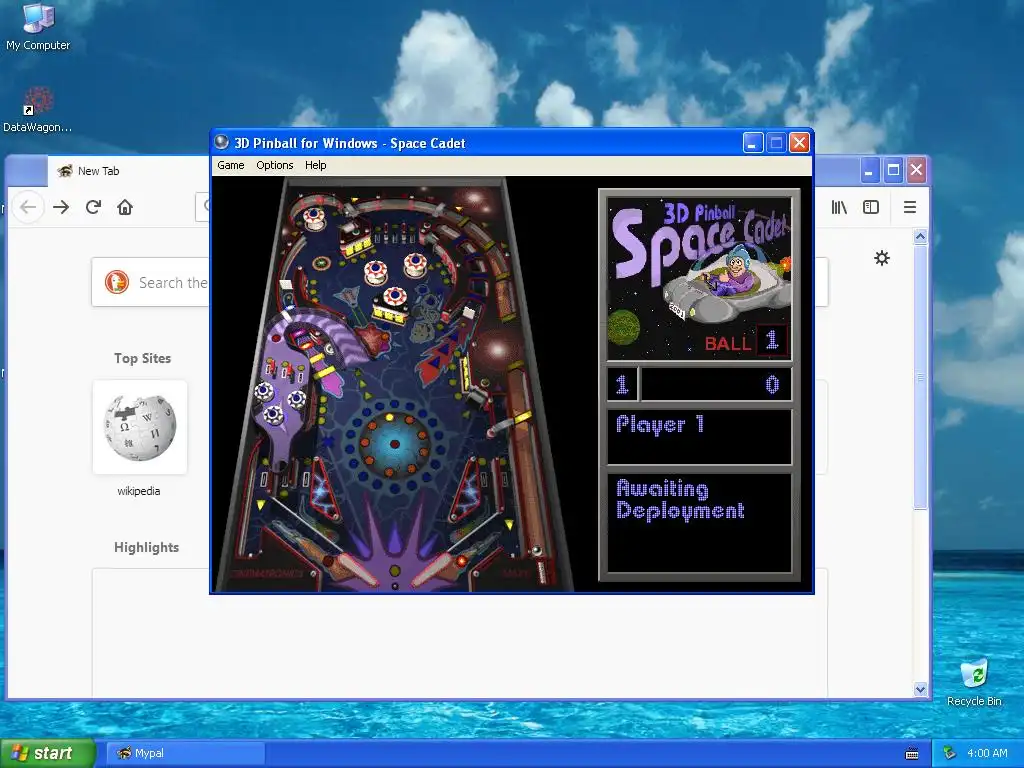Click the BALL 1 counter
Viewport: 1024px width, 768px height.
click(x=746, y=341)
